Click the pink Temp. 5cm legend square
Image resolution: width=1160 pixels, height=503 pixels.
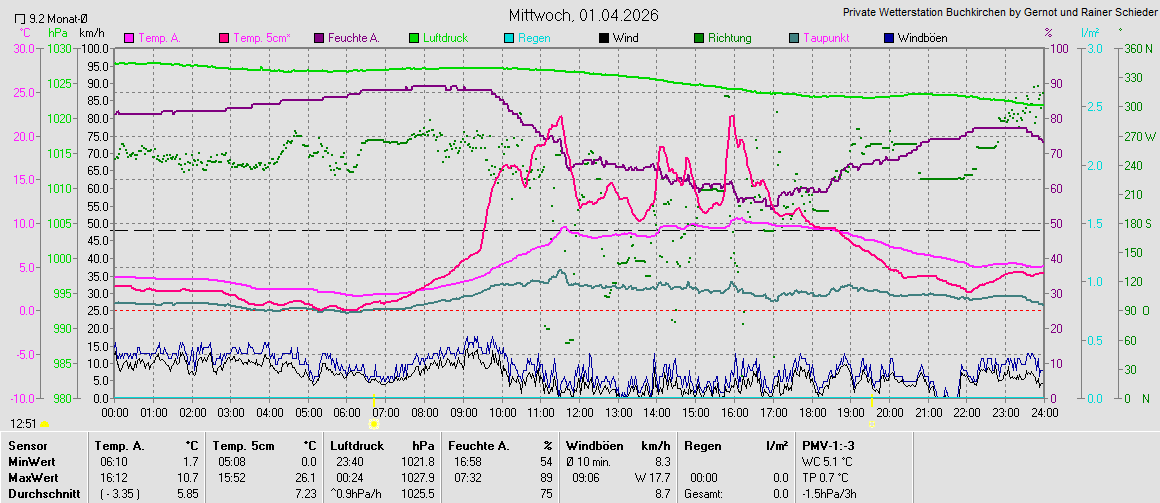224,38
